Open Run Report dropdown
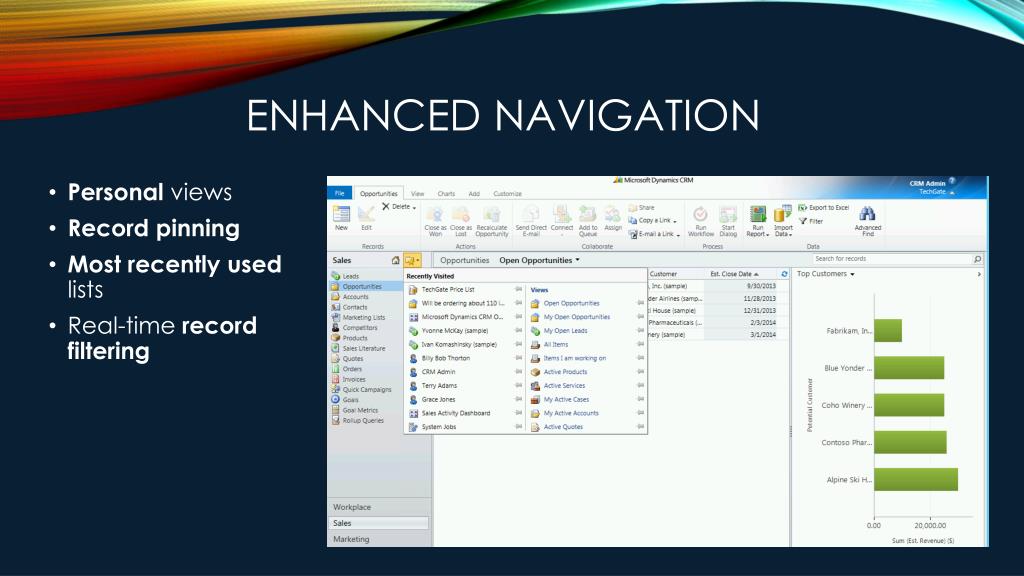The width and height of the screenshot is (1024, 576). tap(767, 234)
